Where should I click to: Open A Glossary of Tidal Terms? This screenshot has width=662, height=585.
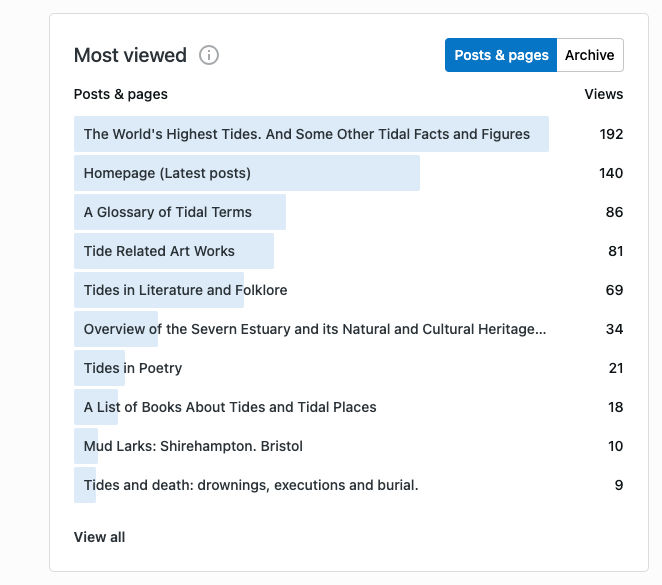click(x=167, y=212)
